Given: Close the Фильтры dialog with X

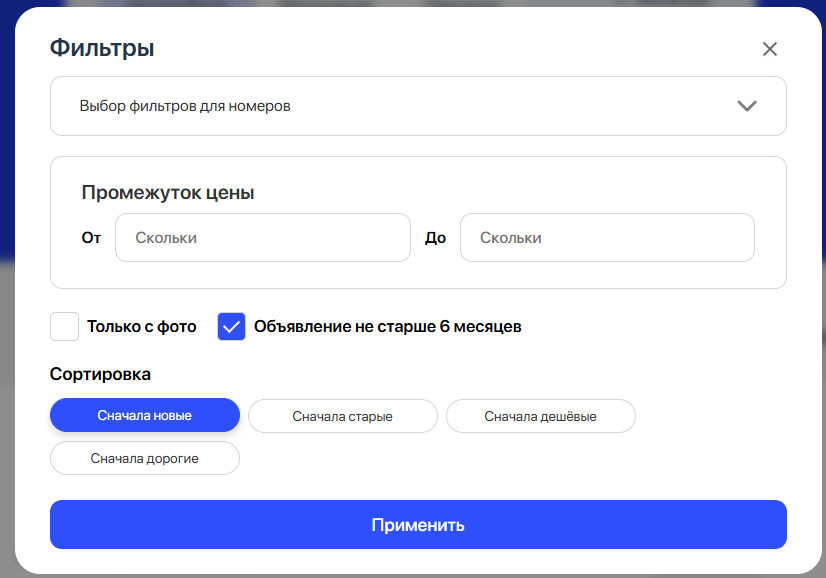Looking at the screenshot, I should pyautogui.click(x=770, y=49).
